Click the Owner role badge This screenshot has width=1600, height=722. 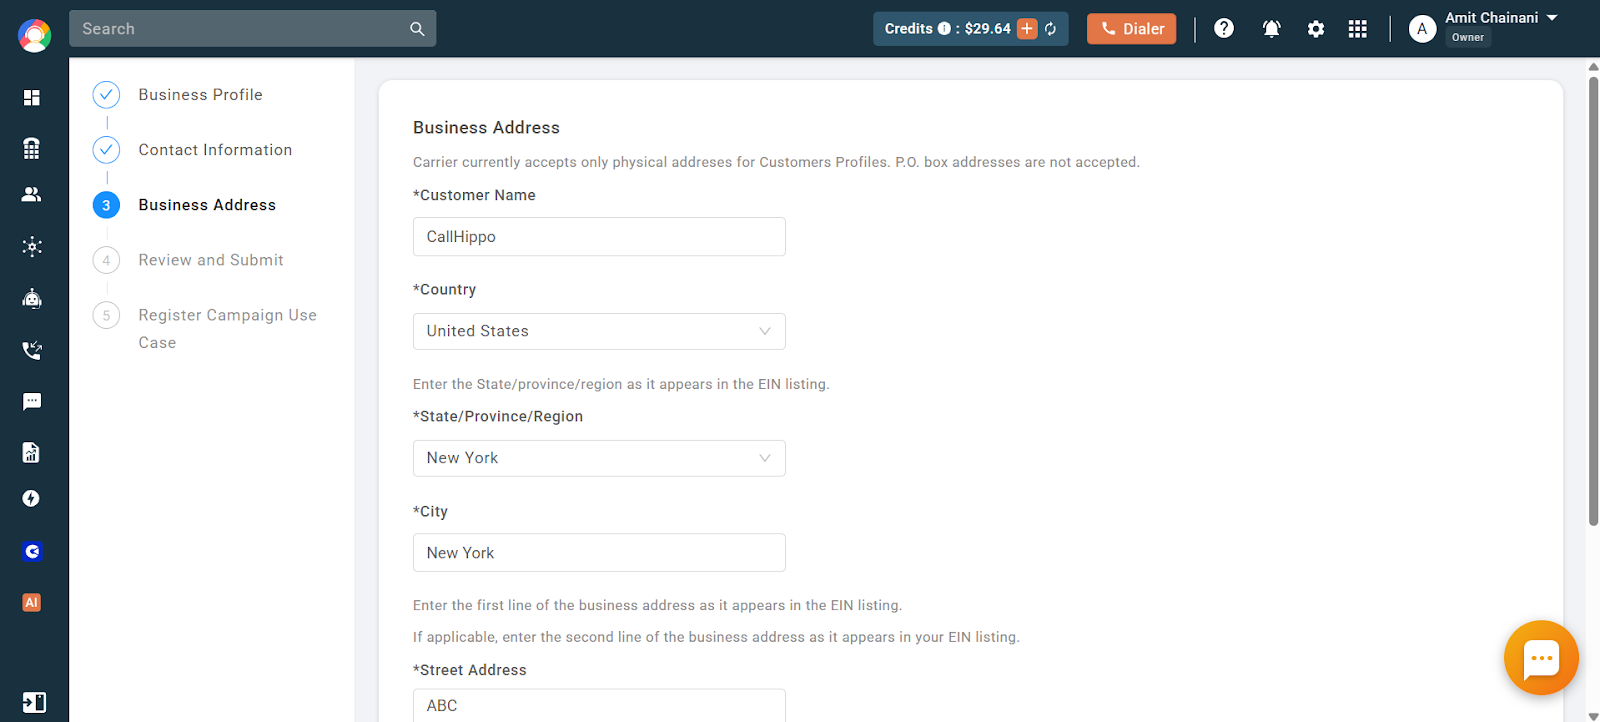point(1468,38)
